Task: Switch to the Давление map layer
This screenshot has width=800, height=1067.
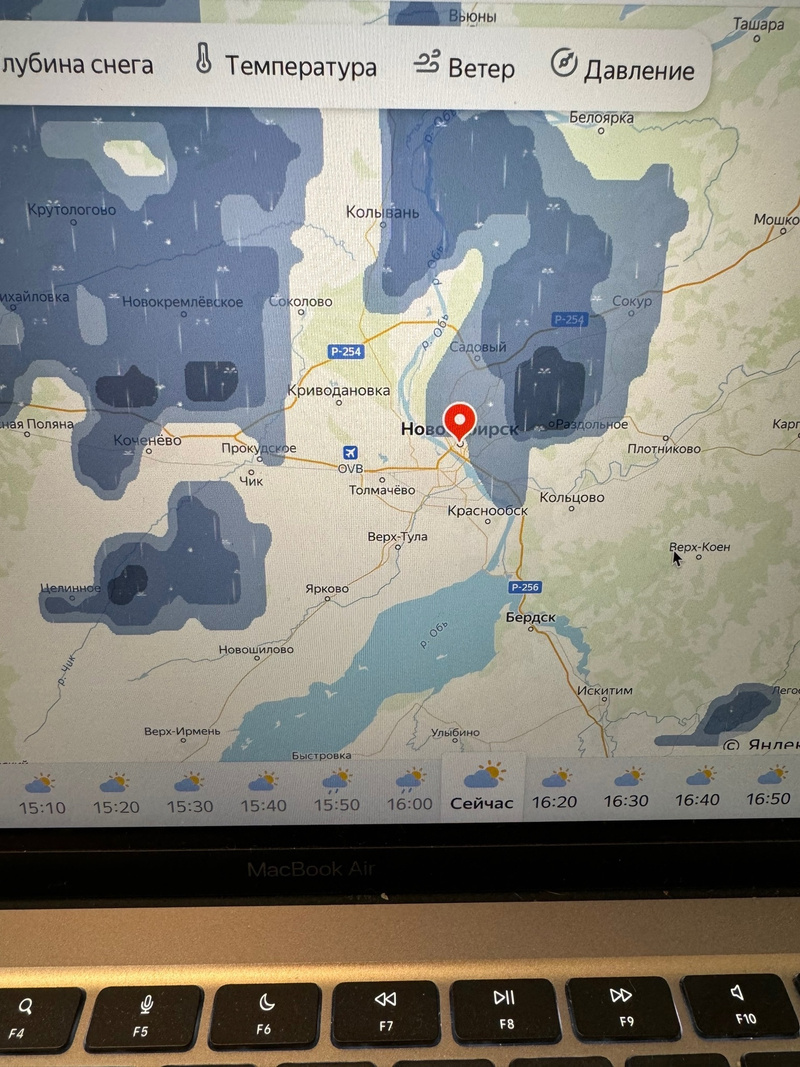Action: (x=622, y=68)
